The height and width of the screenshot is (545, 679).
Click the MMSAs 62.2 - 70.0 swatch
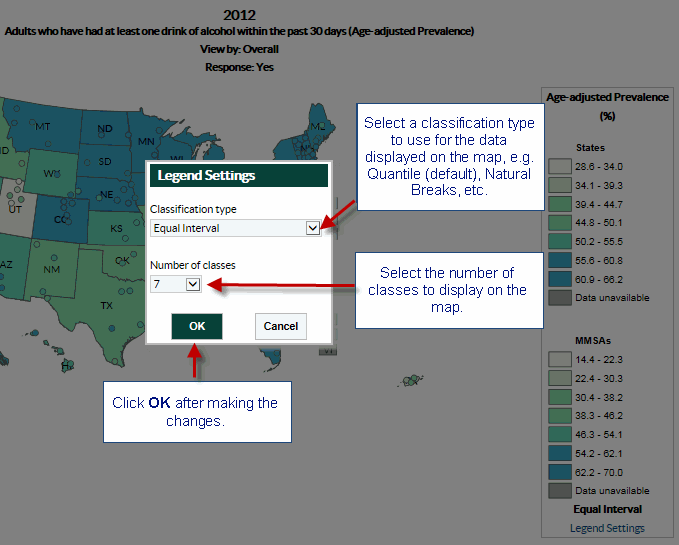pos(559,472)
